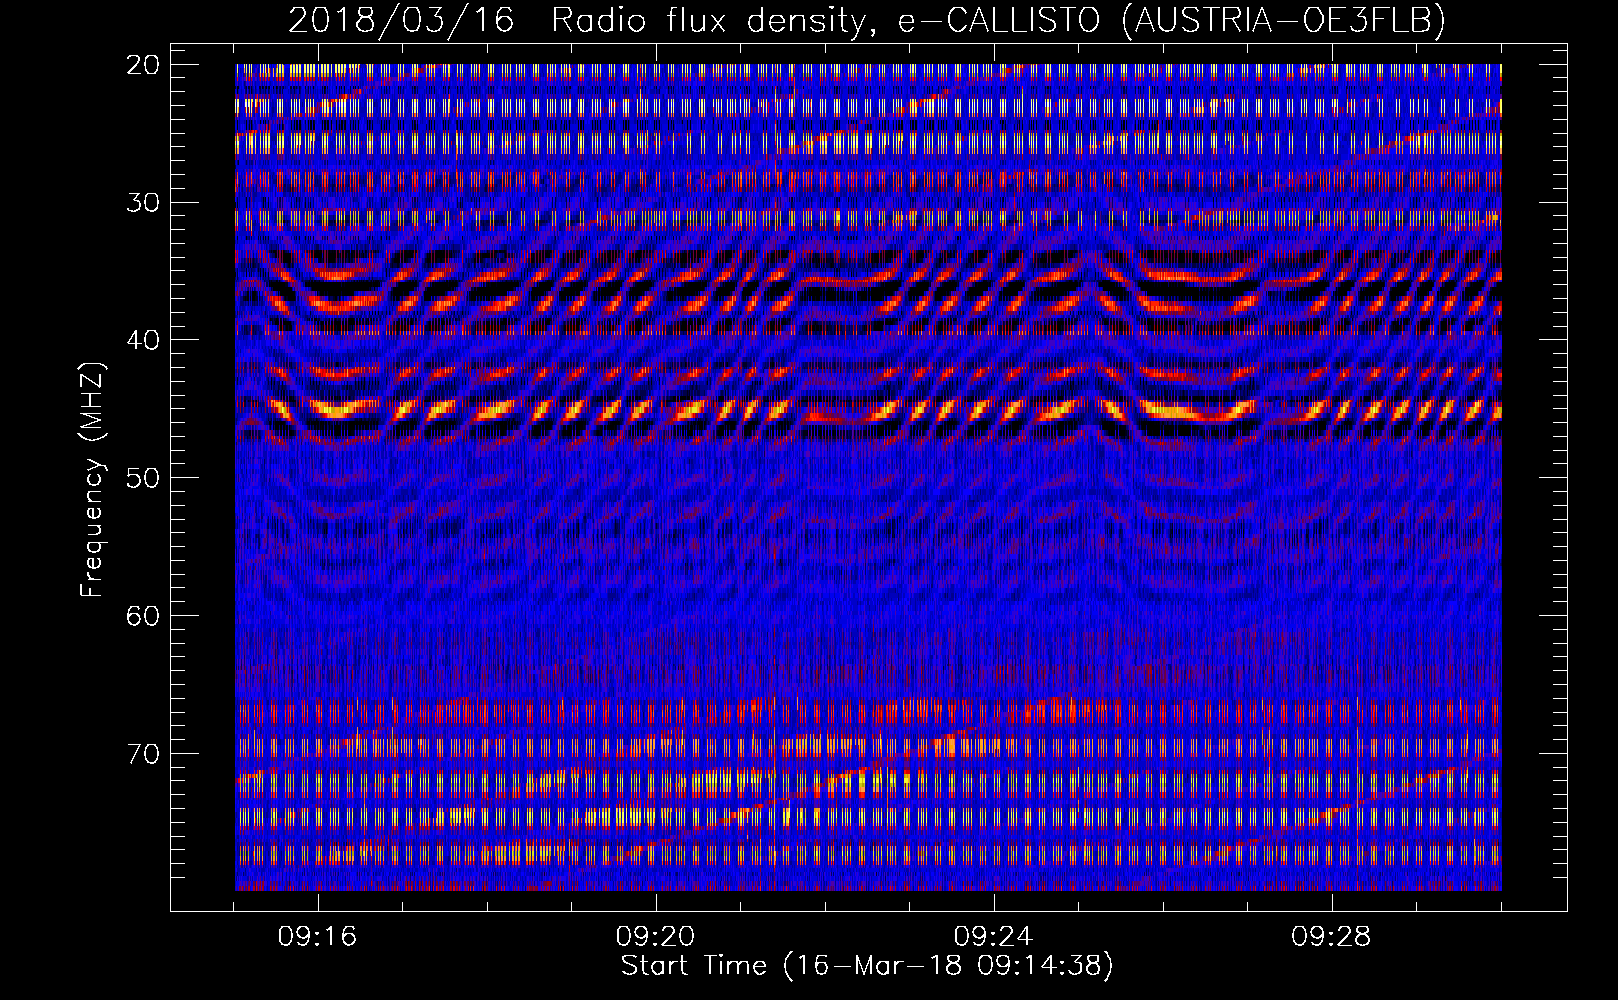Click the '40' frequency tick label
The image size is (1618, 1000).
coord(144,340)
